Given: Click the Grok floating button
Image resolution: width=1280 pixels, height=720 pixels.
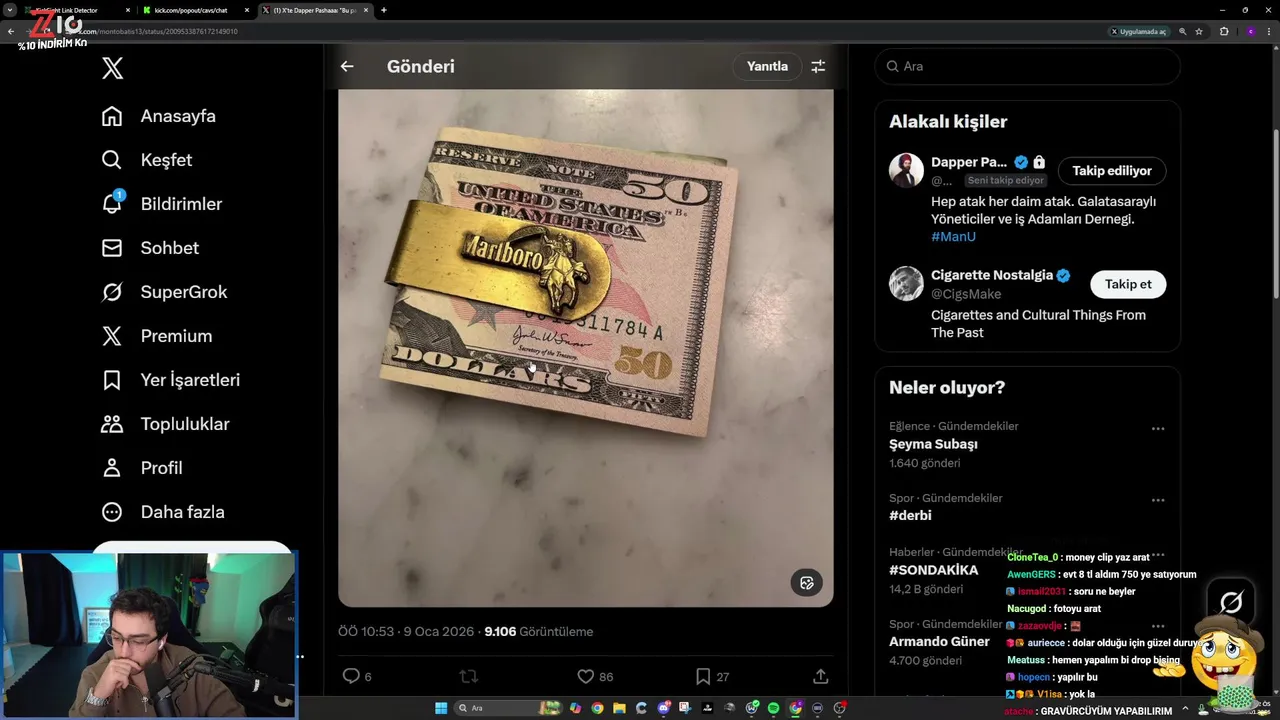Looking at the screenshot, I should pos(1231,602).
